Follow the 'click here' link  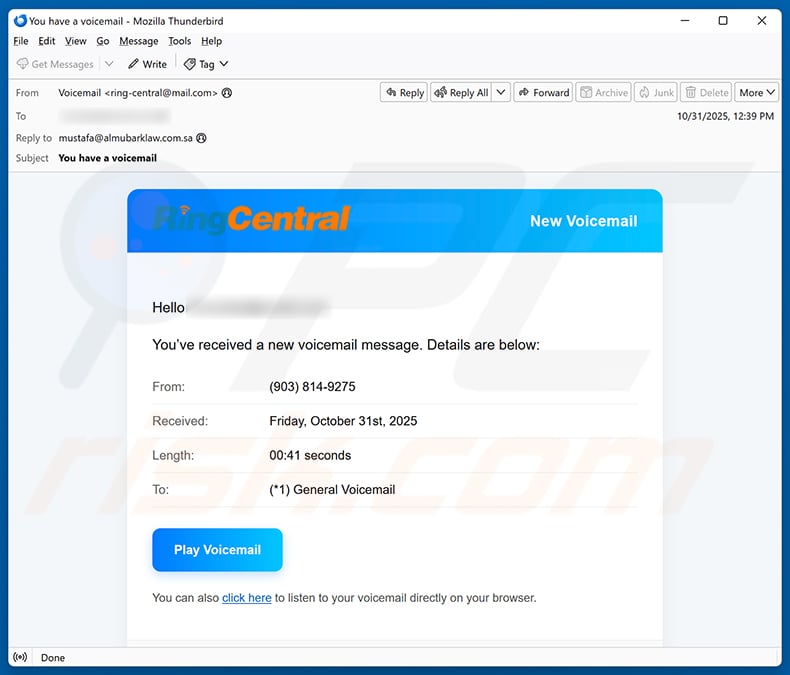(x=246, y=598)
